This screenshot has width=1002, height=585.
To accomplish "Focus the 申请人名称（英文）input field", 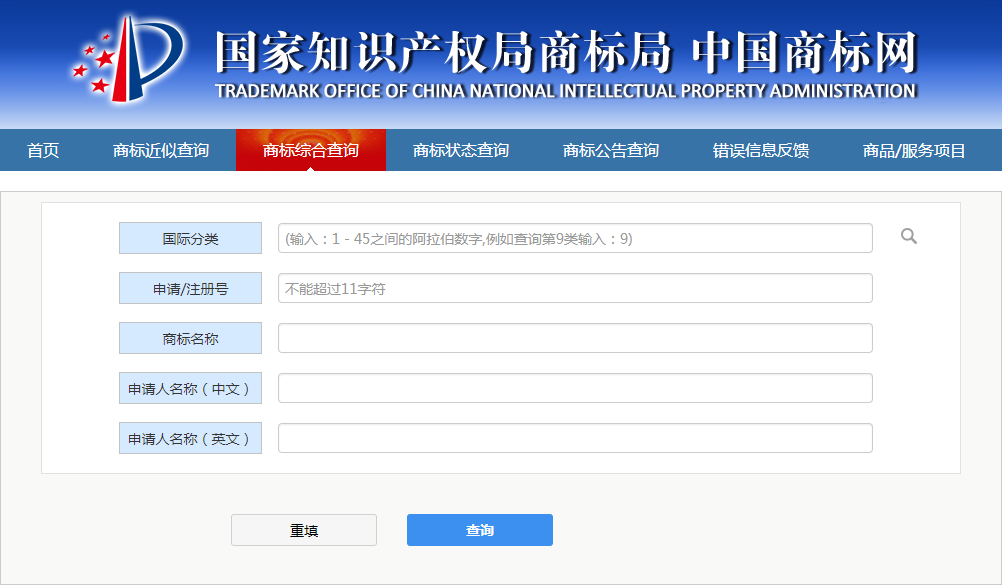I will [575, 438].
